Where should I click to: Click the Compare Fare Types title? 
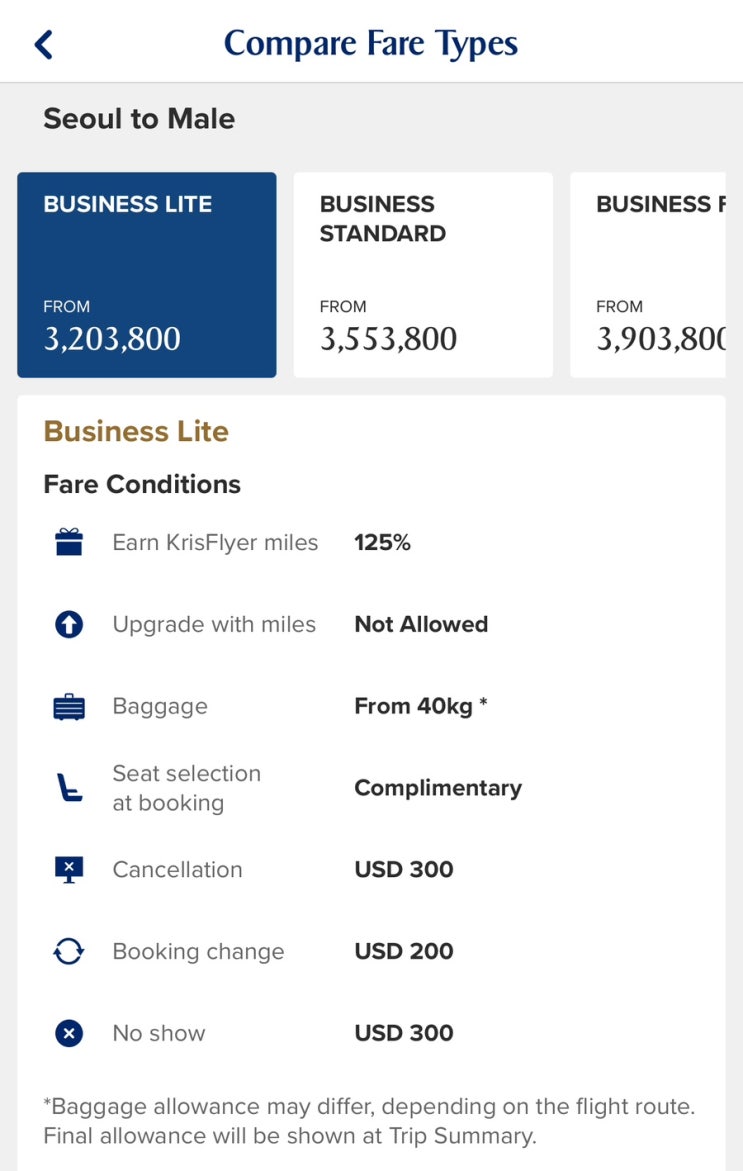click(x=371, y=44)
